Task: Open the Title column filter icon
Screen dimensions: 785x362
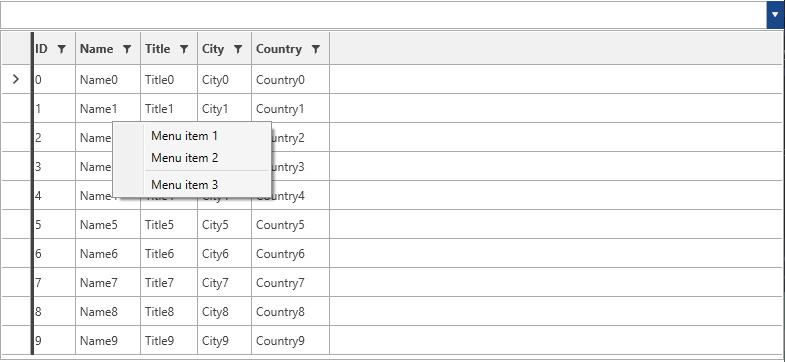Action: [x=184, y=49]
